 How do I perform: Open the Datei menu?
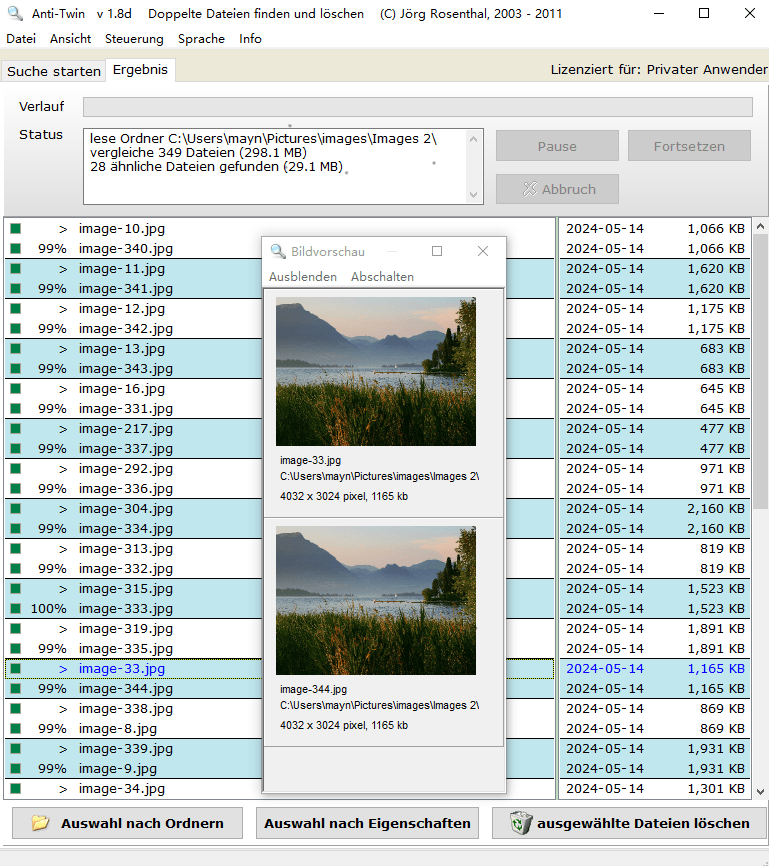pos(21,39)
